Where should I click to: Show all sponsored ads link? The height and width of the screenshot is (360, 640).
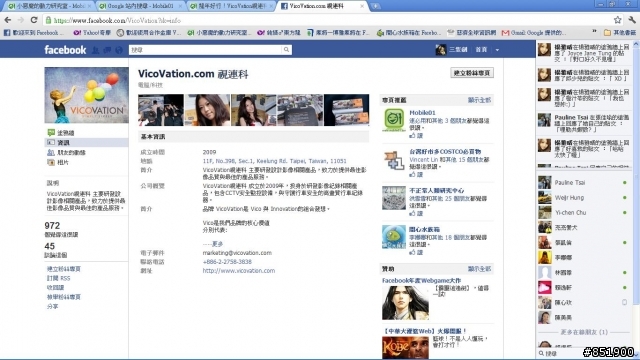(x=479, y=269)
